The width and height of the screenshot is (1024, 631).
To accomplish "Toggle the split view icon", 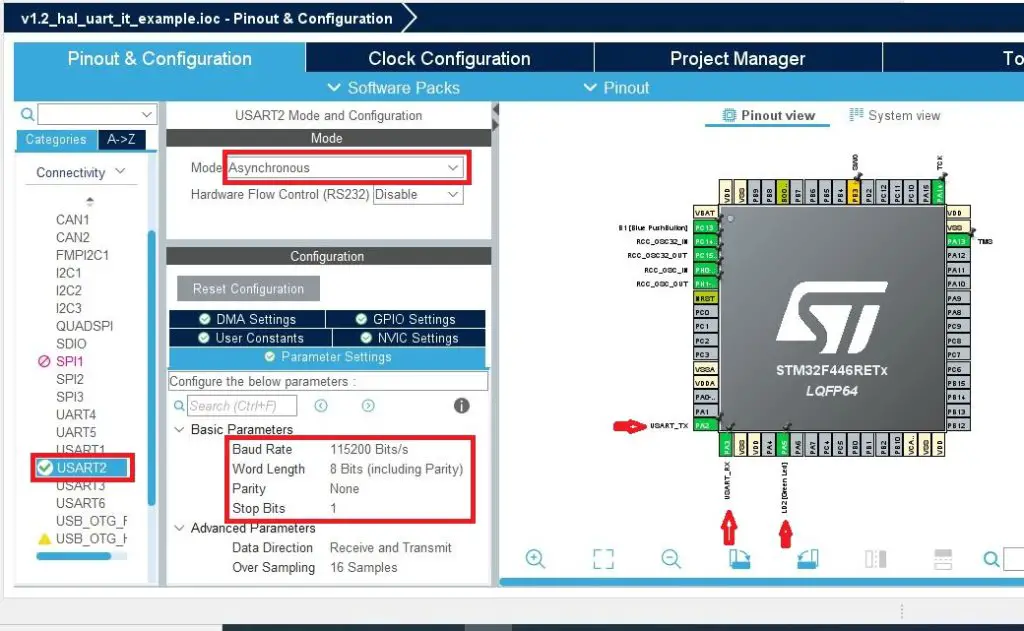I will (875, 558).
